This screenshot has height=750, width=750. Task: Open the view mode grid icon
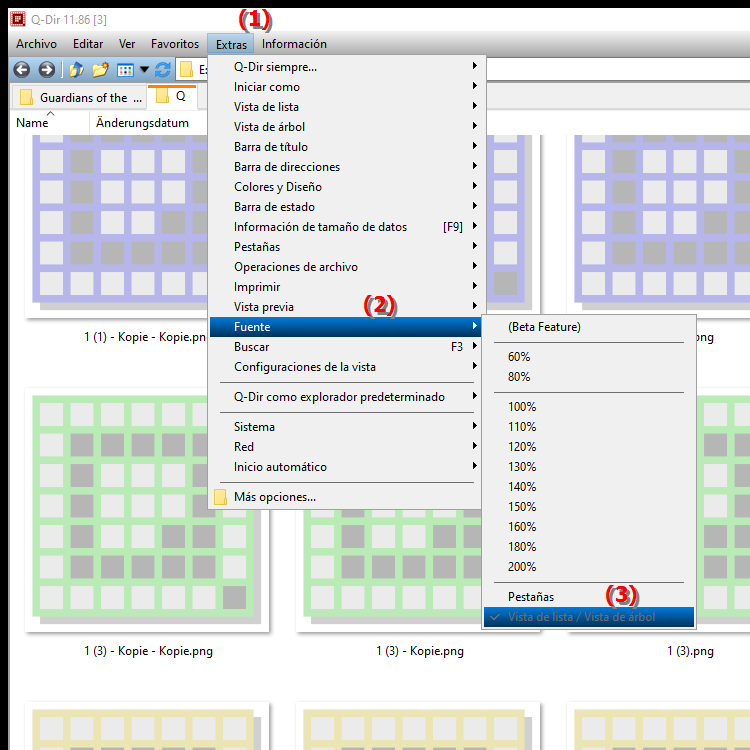(125, 70)
